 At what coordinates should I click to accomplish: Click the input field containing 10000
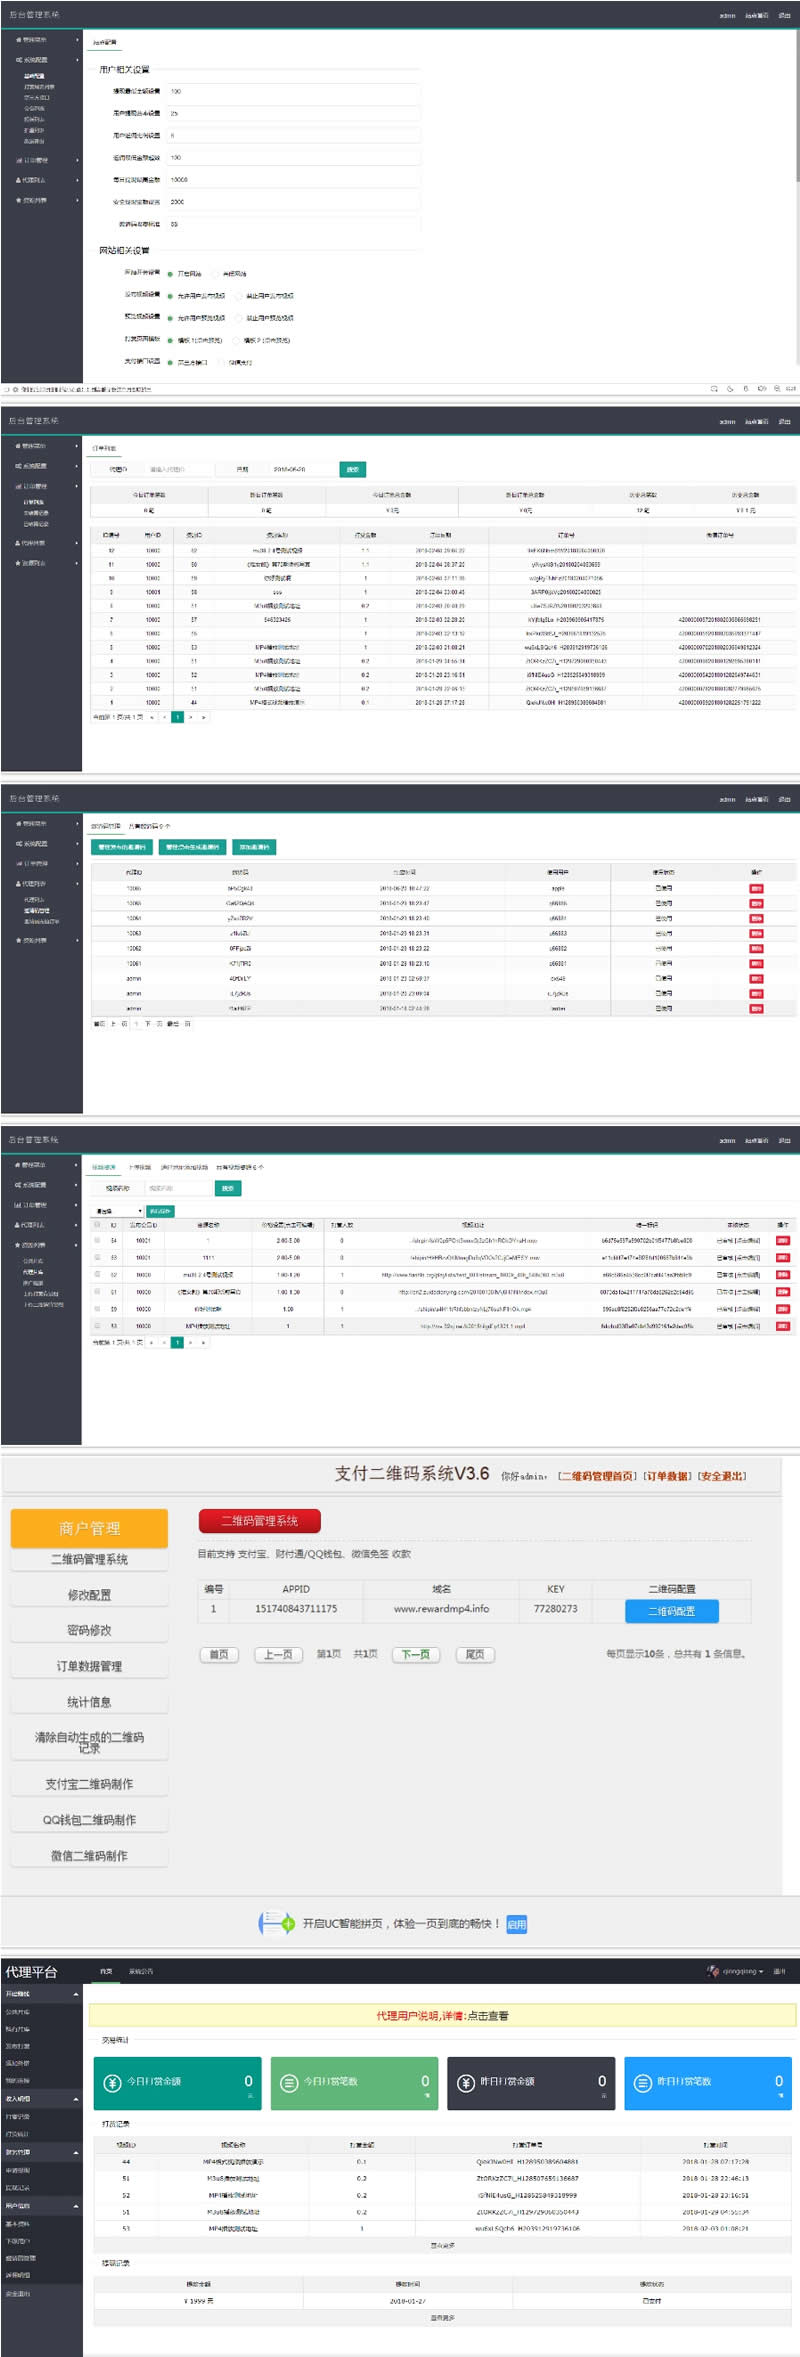click(x=292, y=180)
